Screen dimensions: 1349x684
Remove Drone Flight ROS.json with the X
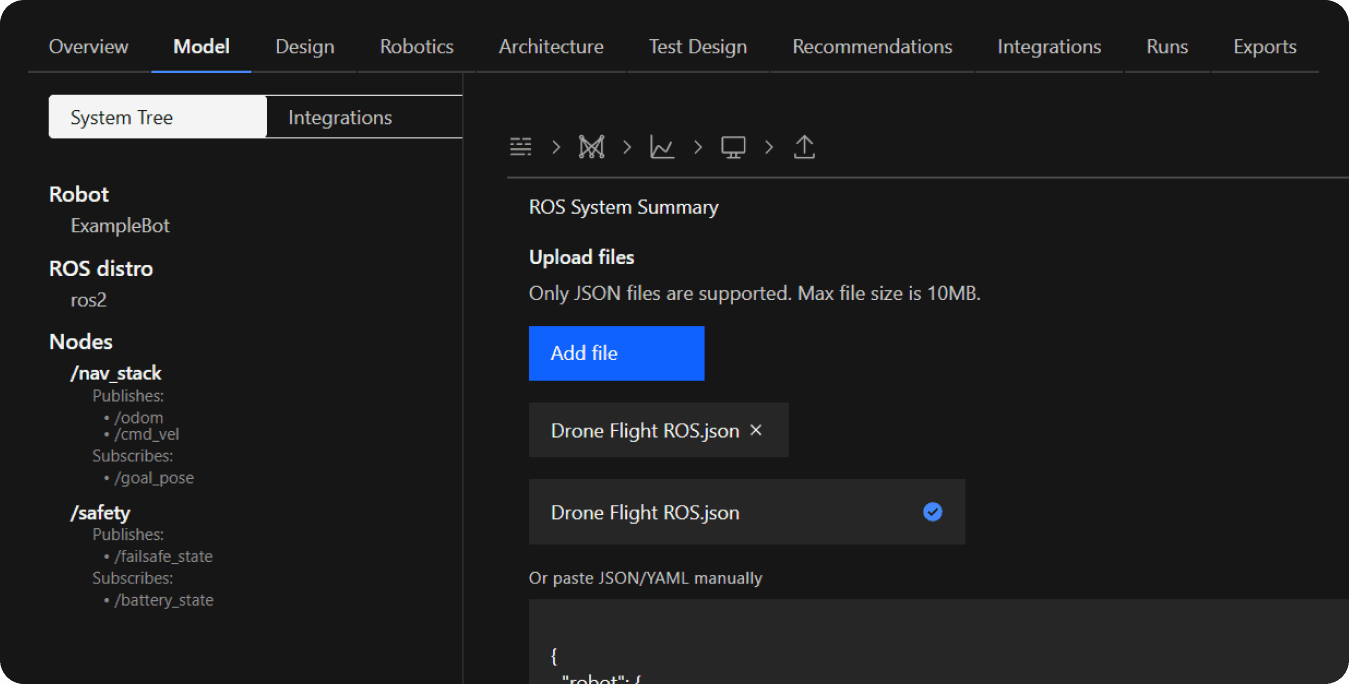point(756,430)
